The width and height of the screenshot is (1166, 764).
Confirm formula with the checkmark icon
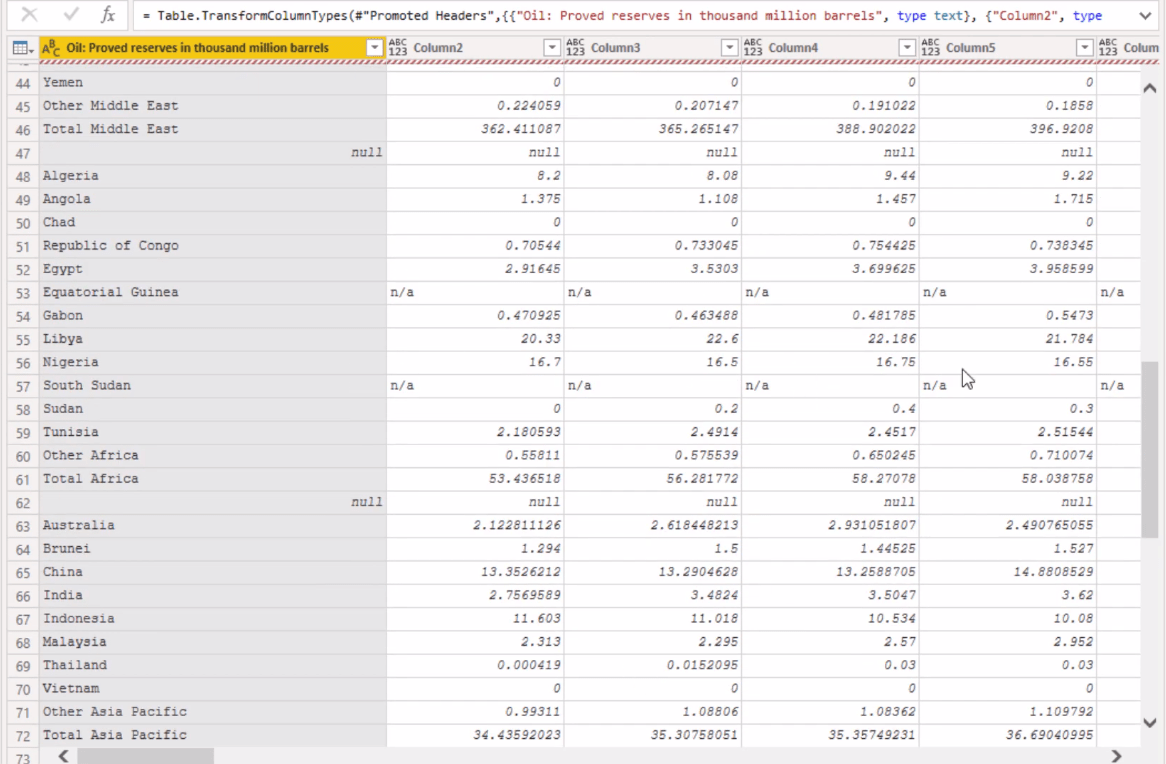point(70,14)
